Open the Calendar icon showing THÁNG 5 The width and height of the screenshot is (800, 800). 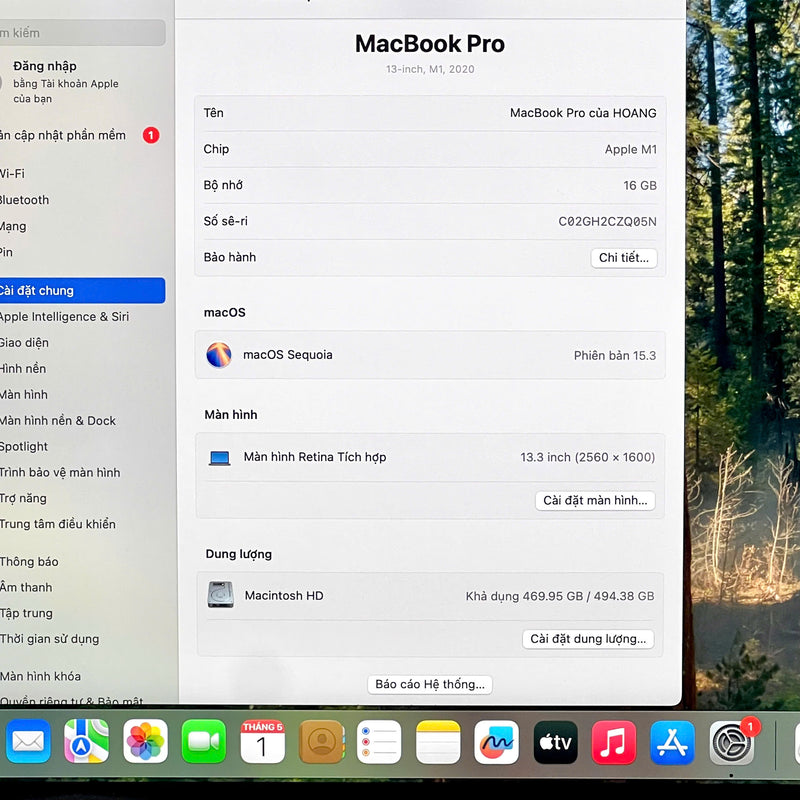coord(262,741)
